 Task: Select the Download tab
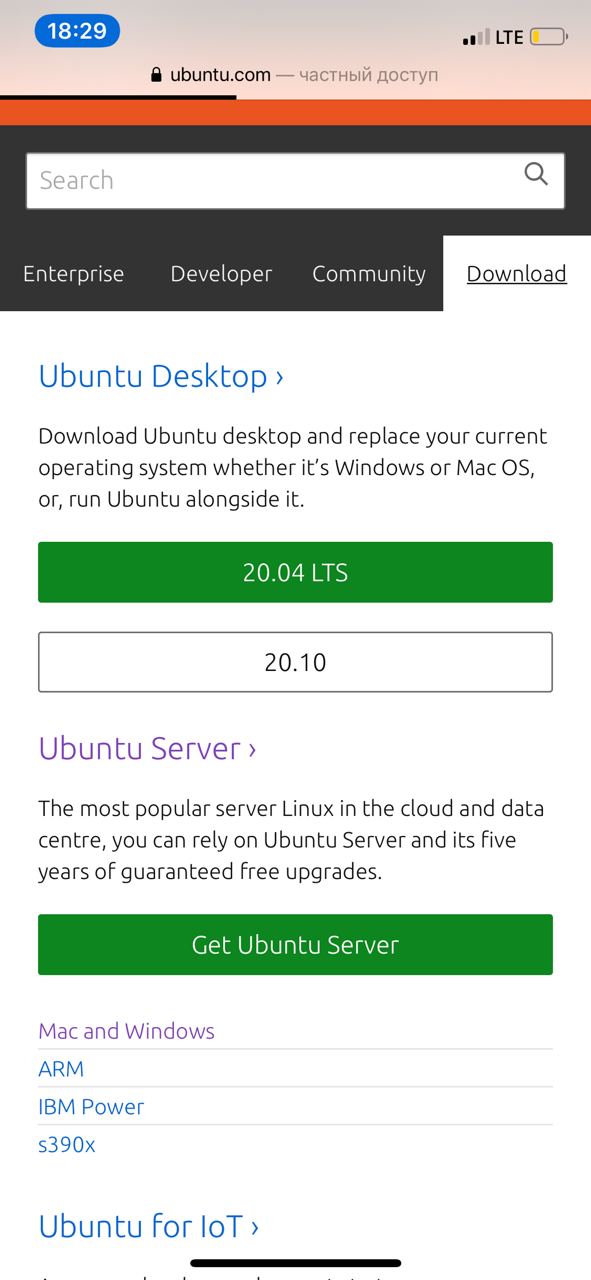coord(517,274)
